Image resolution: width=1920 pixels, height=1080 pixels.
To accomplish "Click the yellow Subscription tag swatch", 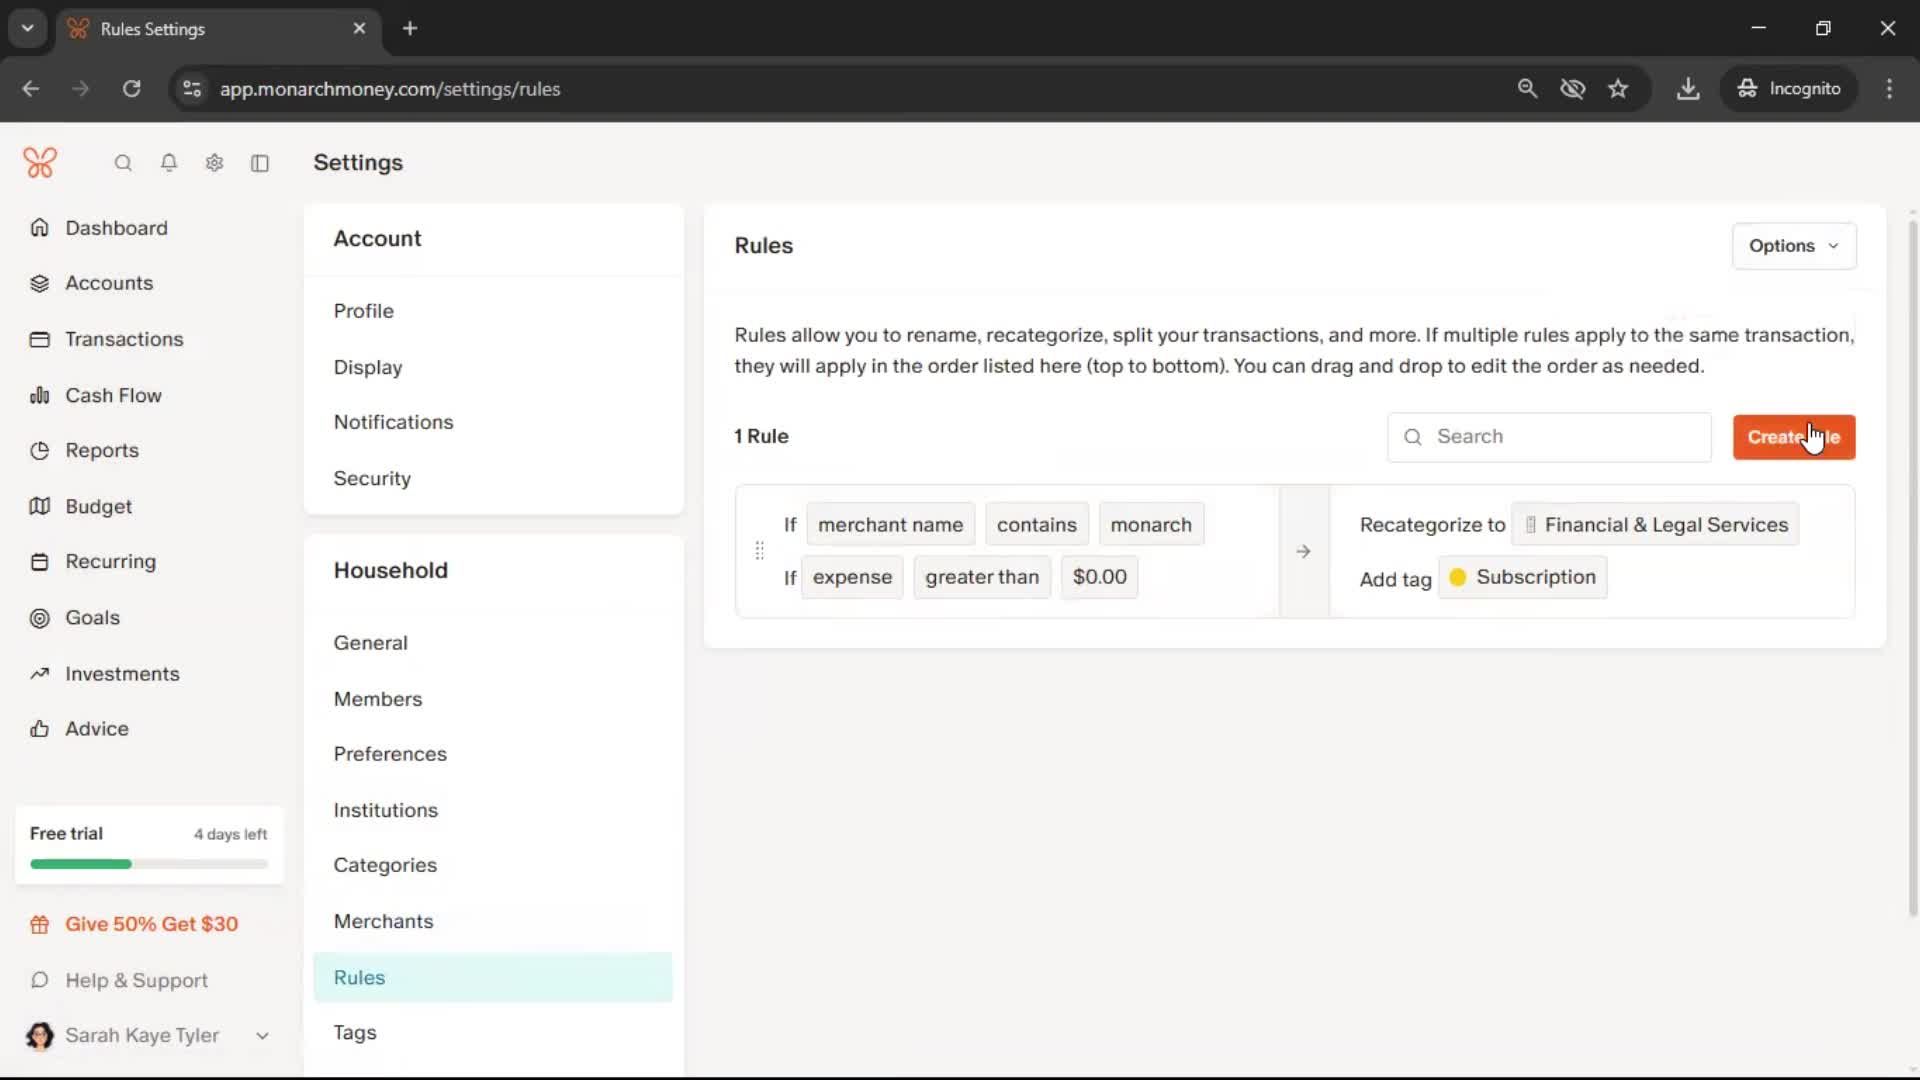I will (1458, 578).
